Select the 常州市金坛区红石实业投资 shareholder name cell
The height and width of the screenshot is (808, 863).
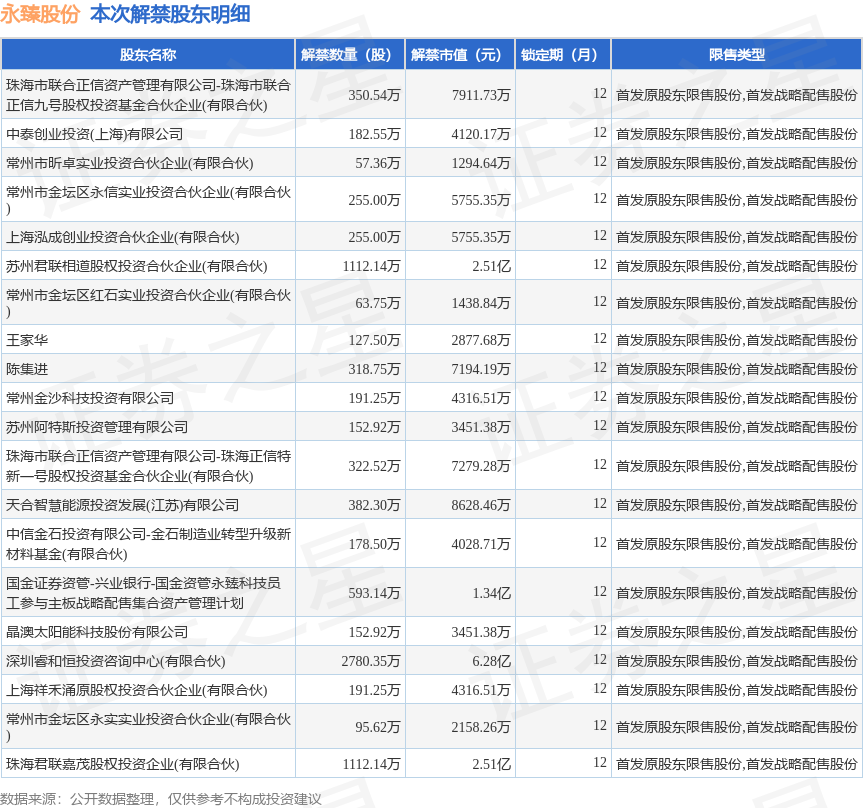click(148, 303)
